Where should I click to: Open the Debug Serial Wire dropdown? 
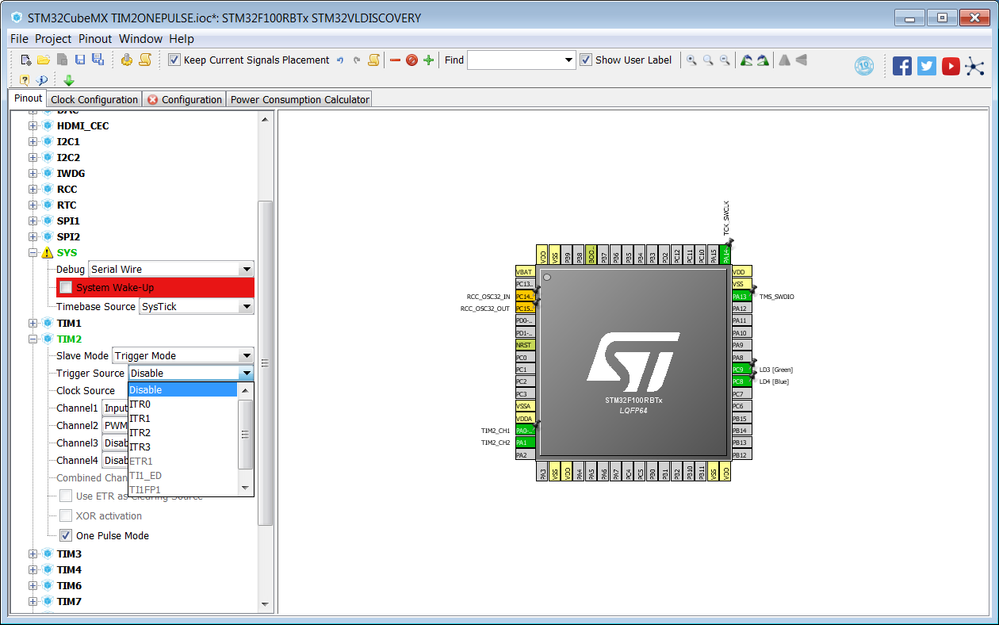coord(171,269)
